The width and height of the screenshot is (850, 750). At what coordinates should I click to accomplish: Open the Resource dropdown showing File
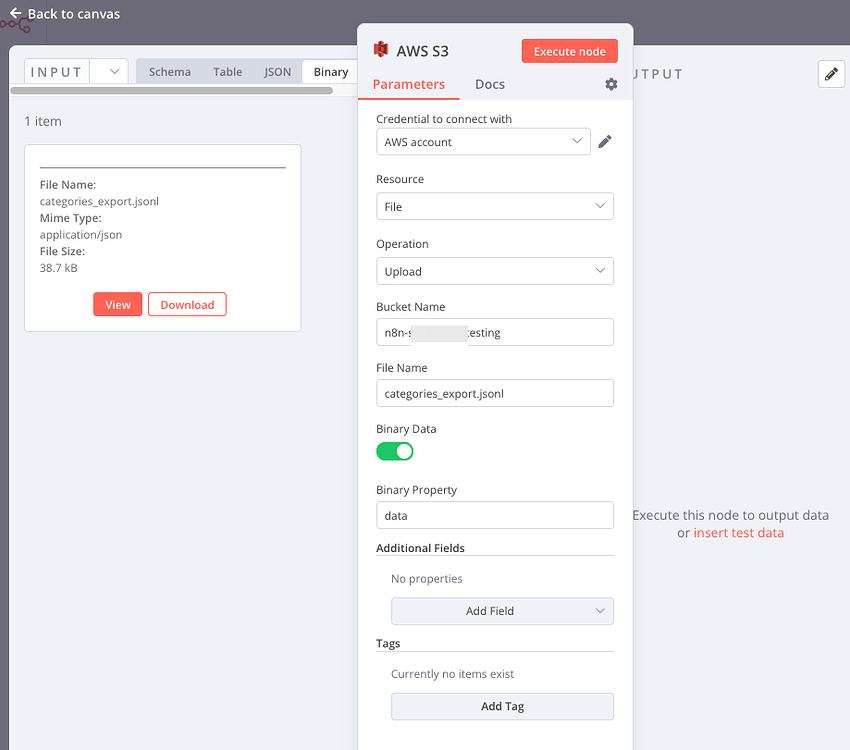494,206
